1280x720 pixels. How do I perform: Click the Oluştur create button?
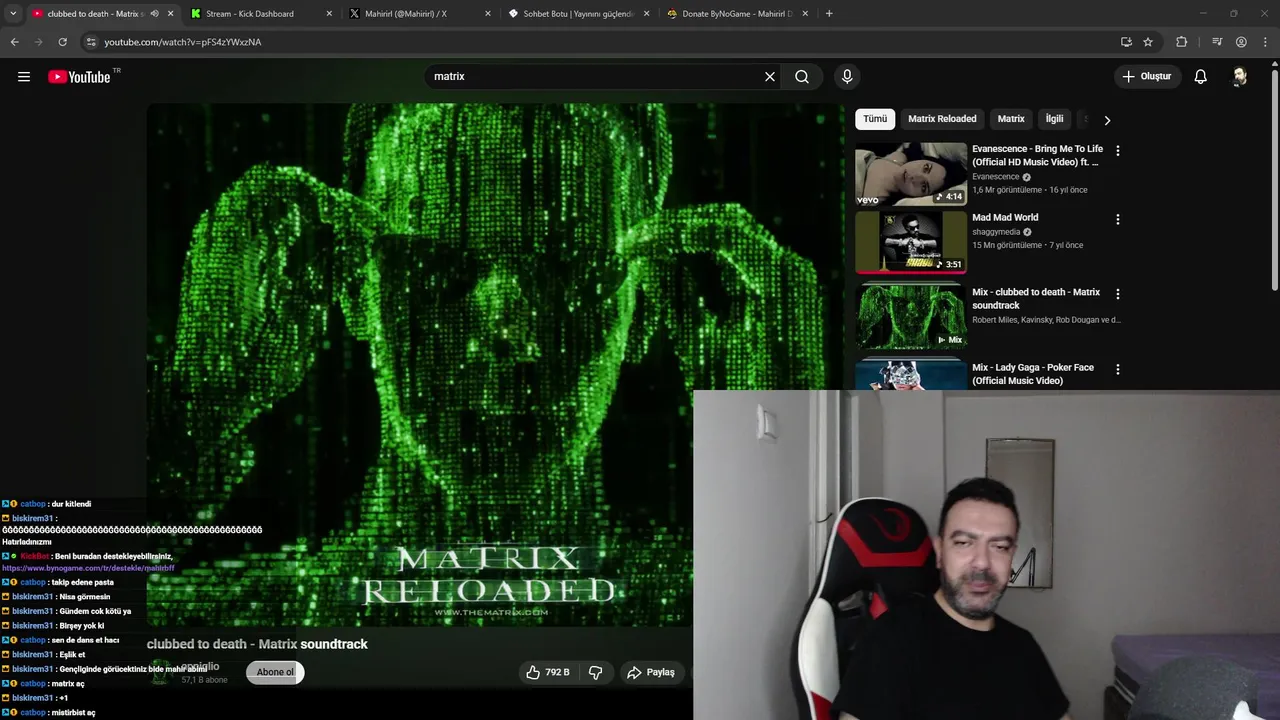[x=1147, y=77]
